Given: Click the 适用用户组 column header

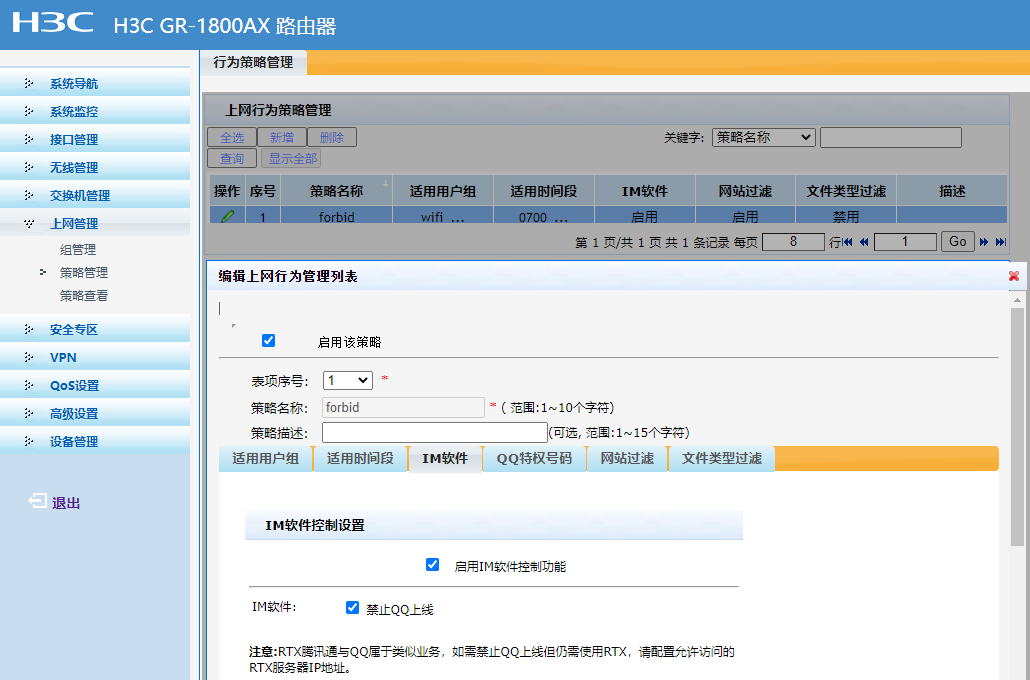Looking at the screenshot, I should click(x=443, y=191).
